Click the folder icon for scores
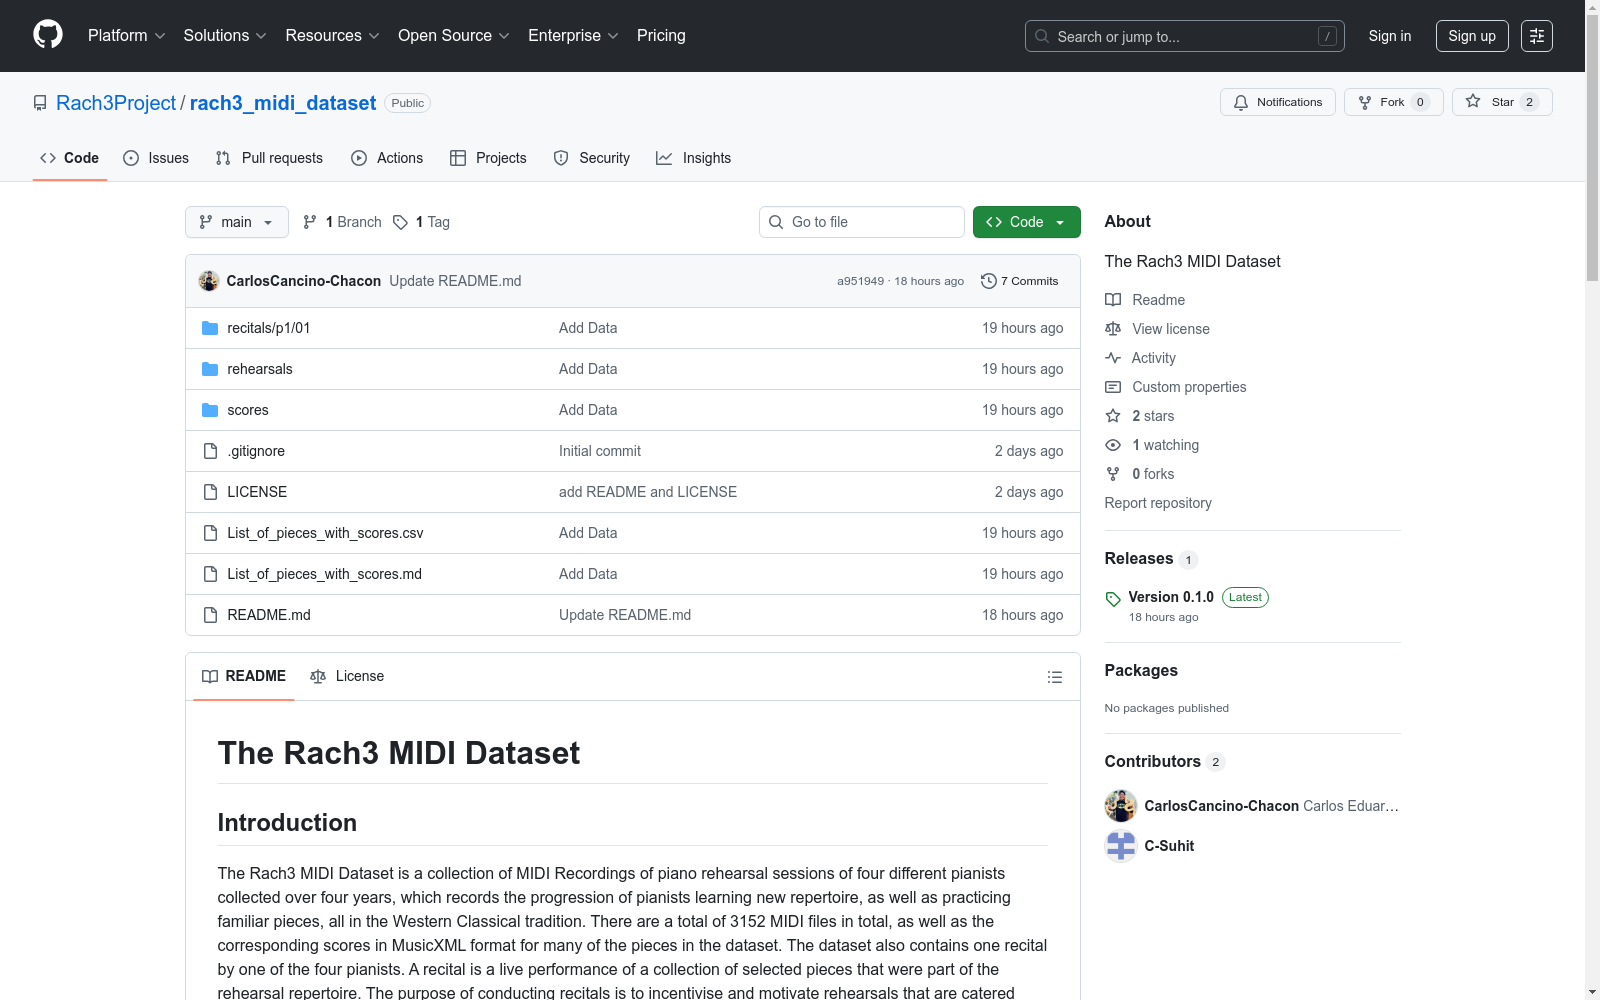The height and width of the screenshot is (1000, 1600). (x=210, y=410)
